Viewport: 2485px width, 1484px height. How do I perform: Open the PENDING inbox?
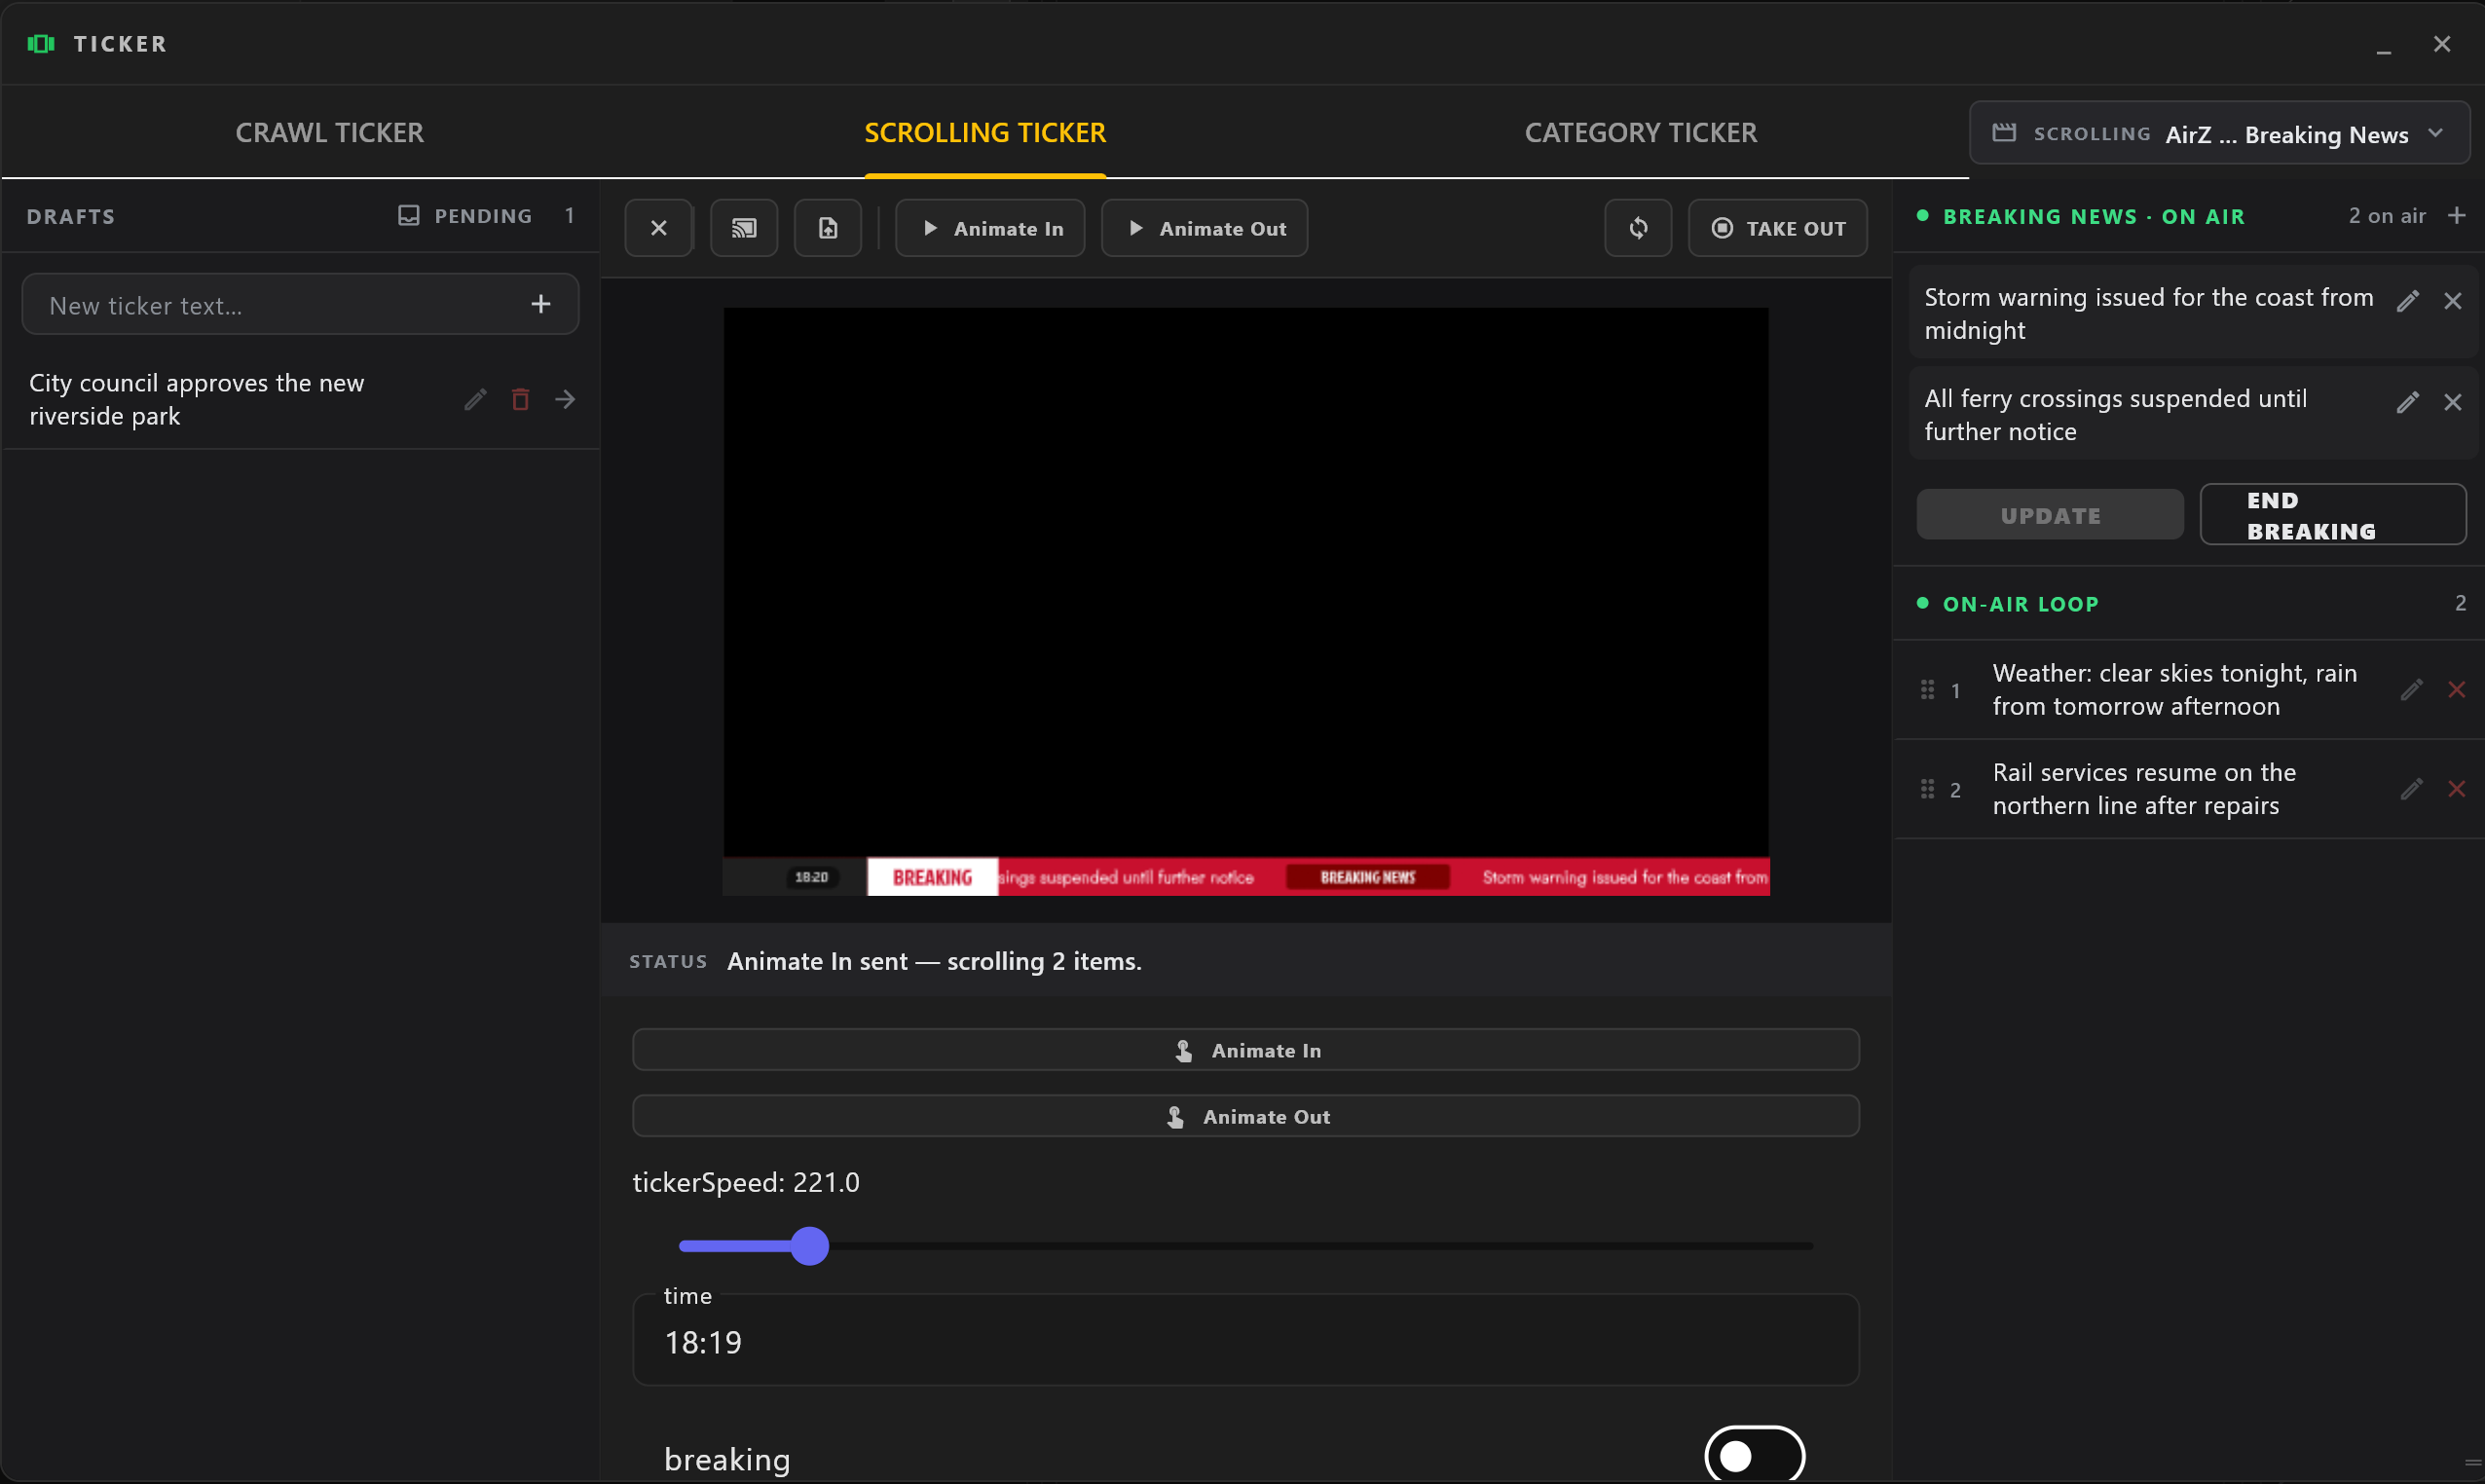coord(485,216)
